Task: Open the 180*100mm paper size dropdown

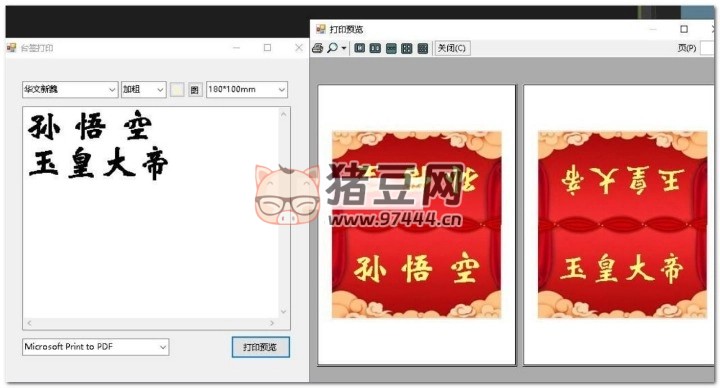Action: 247,89
